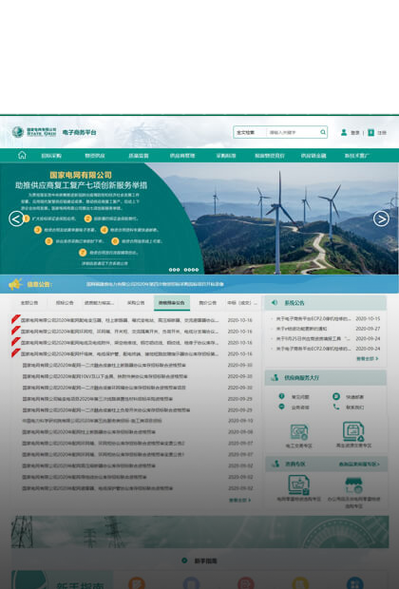Click the 2020-09-10 date text
This screenshot has height=589, width=399.
pos(240,421)
